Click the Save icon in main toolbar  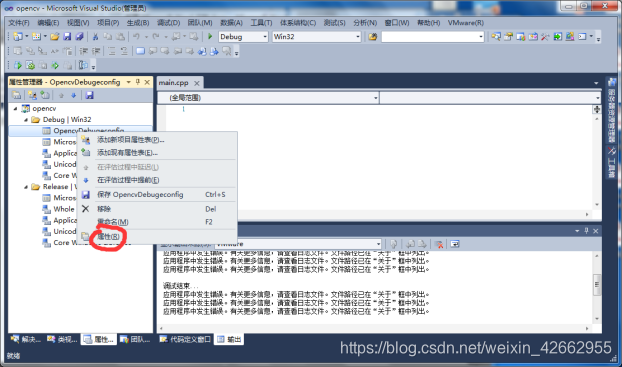[67, 37]
